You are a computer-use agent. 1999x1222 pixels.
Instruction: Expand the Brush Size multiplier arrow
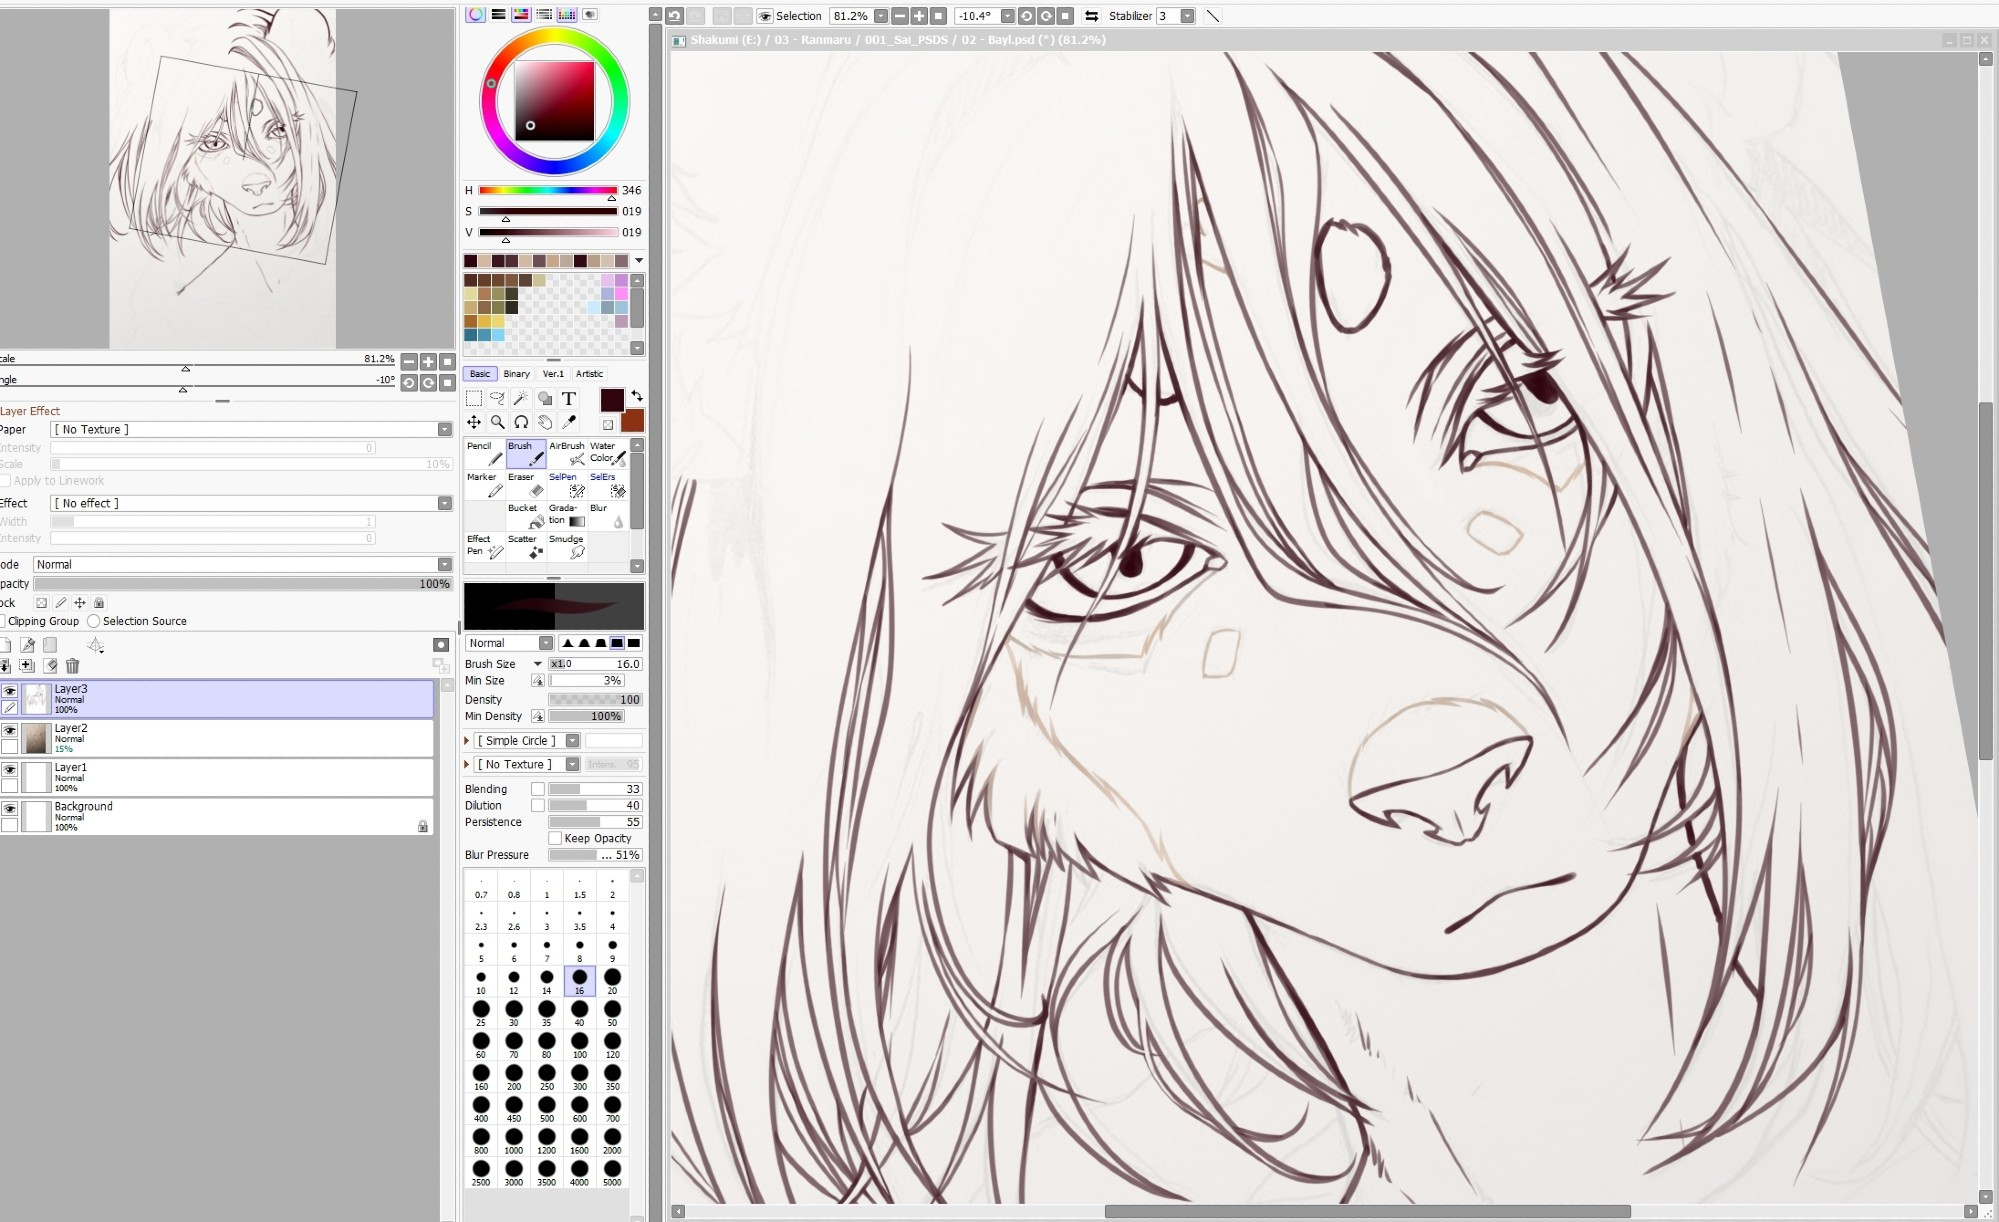click(538, 664)
